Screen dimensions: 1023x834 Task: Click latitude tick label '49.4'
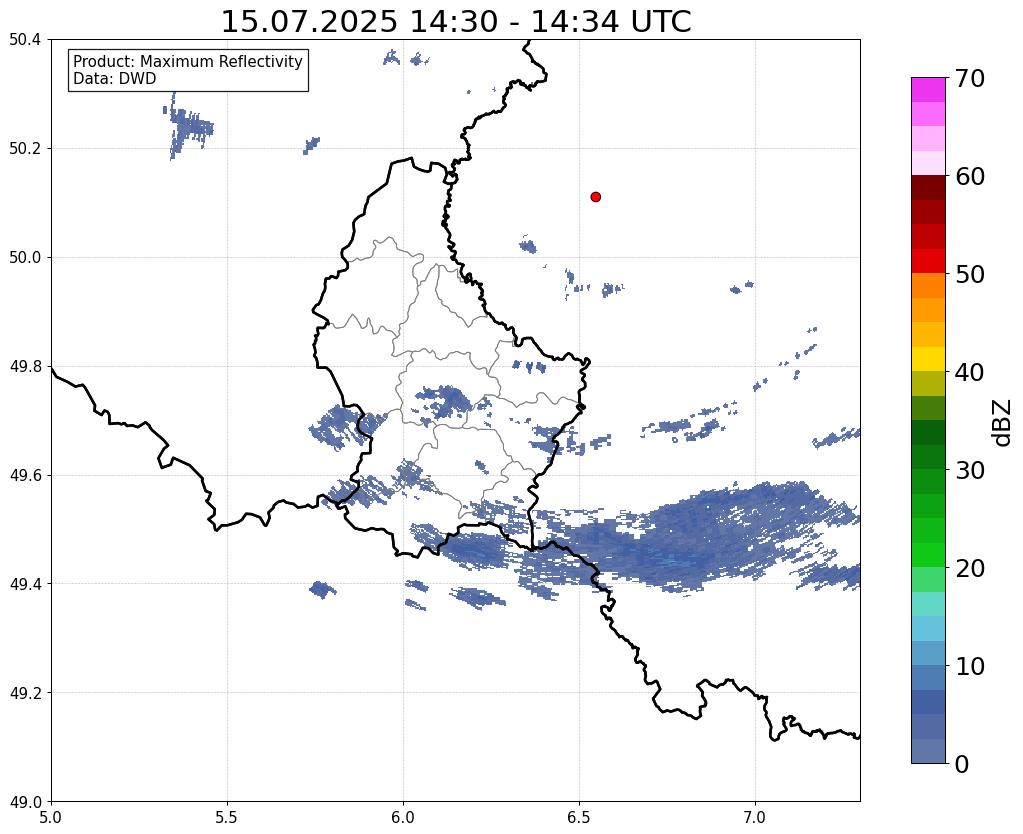pos(25,584)
